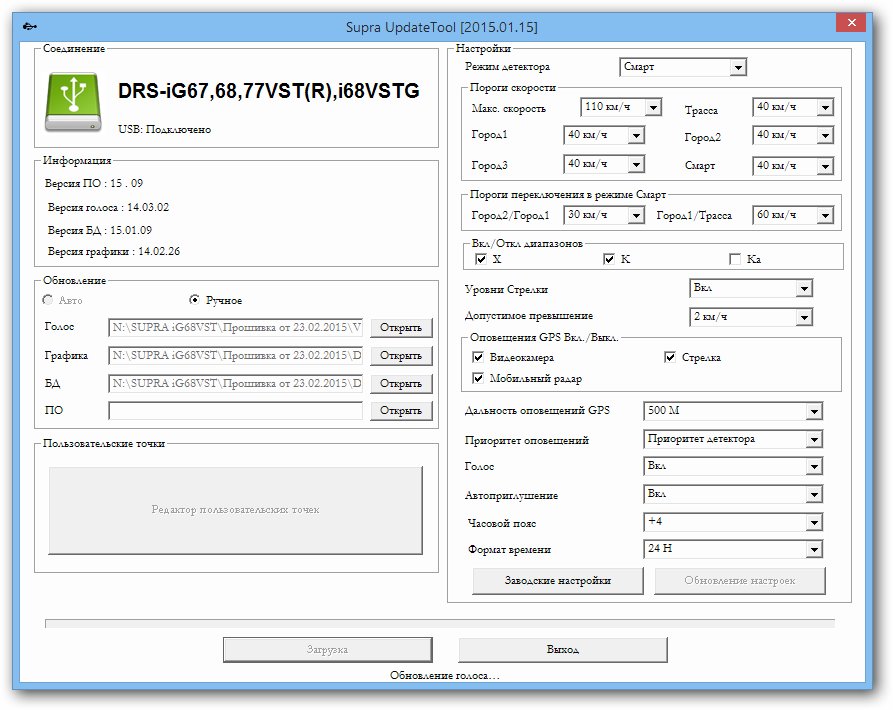Open the Город1/Трасса switching threshold dropdown
This screenshot has height=710, width=893.
(x=793, y=215)
